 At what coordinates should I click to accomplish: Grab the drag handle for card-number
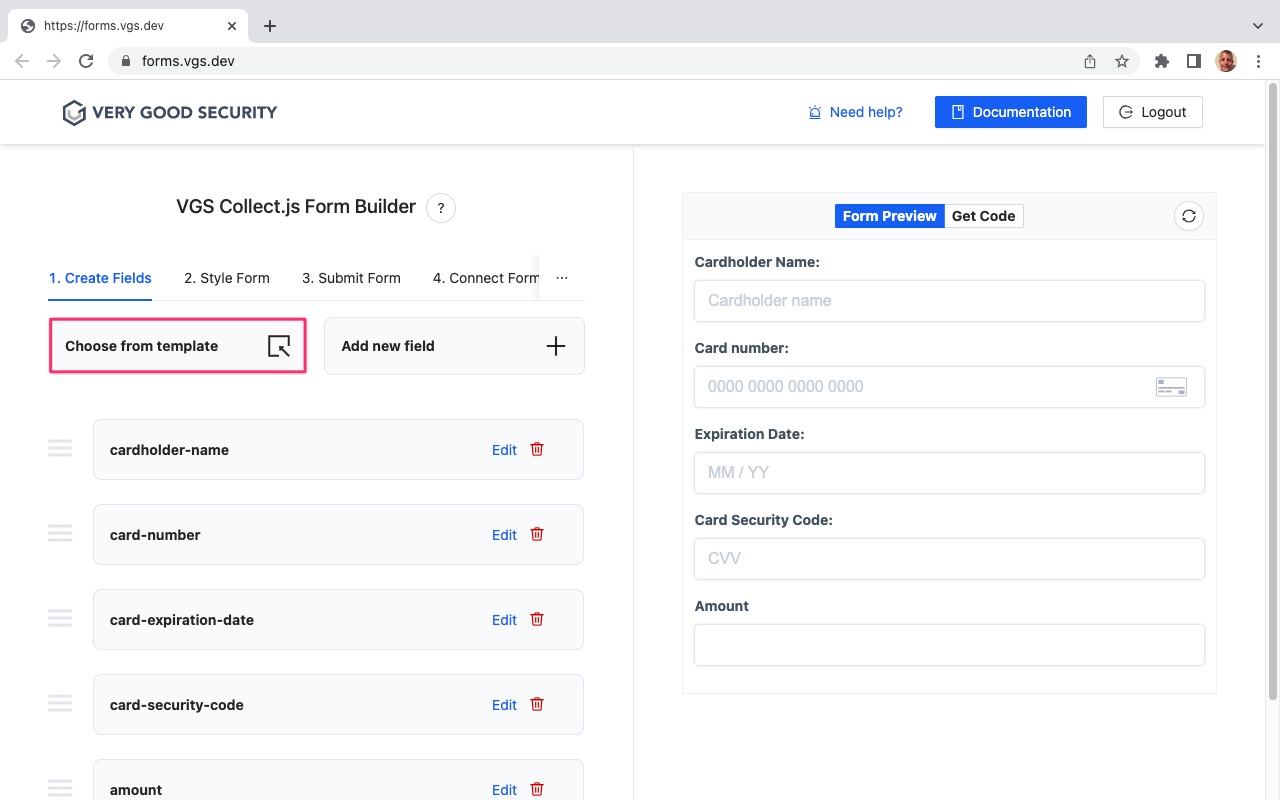60,533
